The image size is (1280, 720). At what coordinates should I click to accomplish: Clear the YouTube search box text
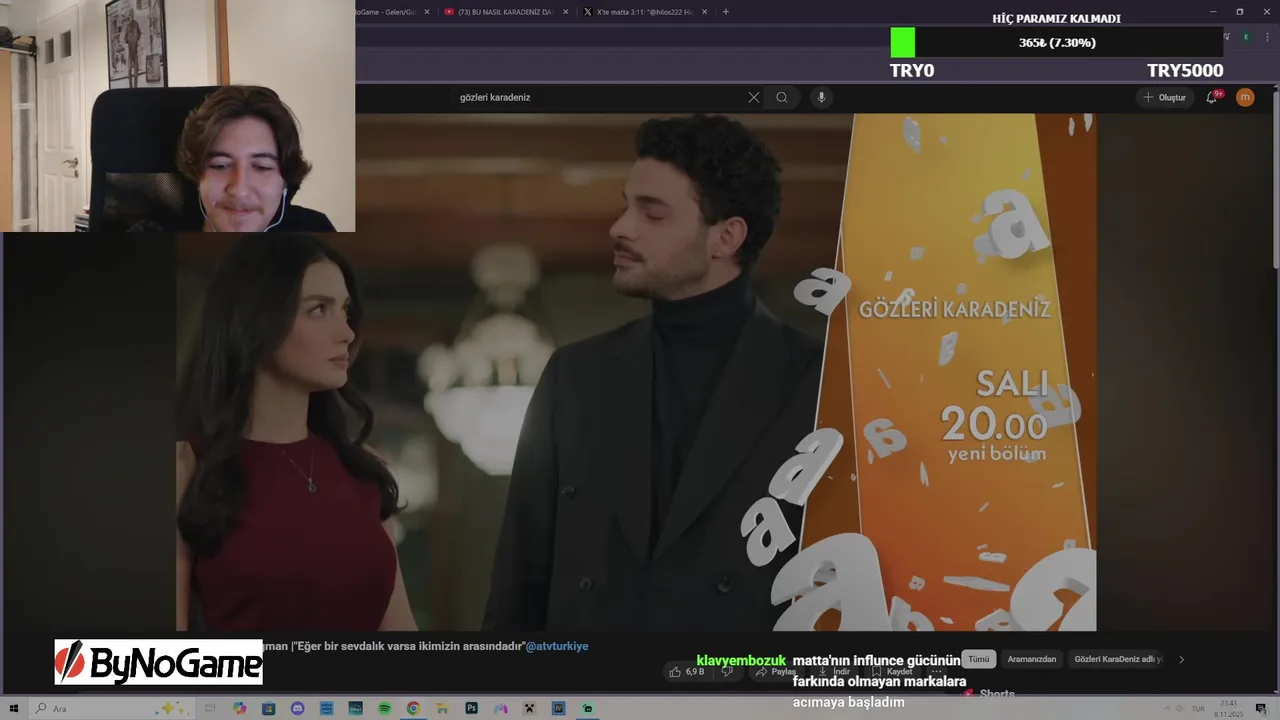point(754,97)
